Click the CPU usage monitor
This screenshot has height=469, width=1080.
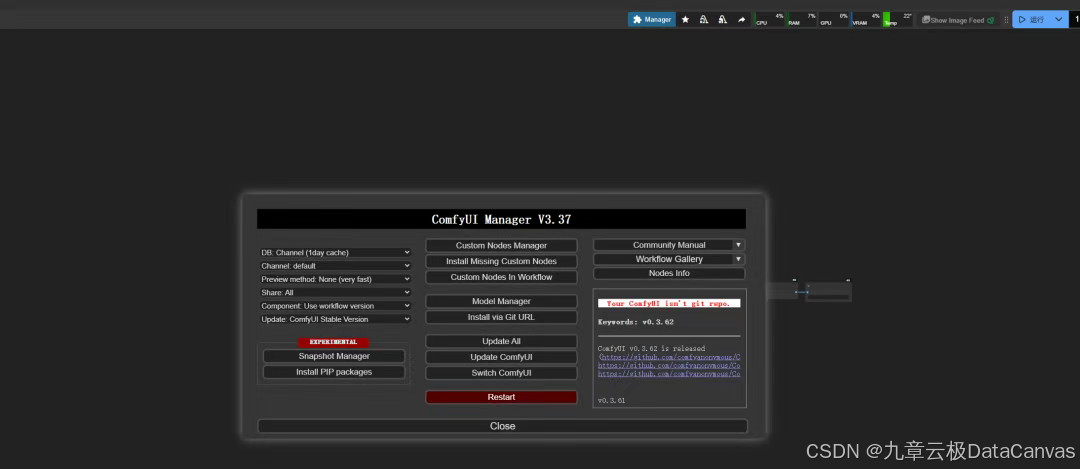pos(770,19)
